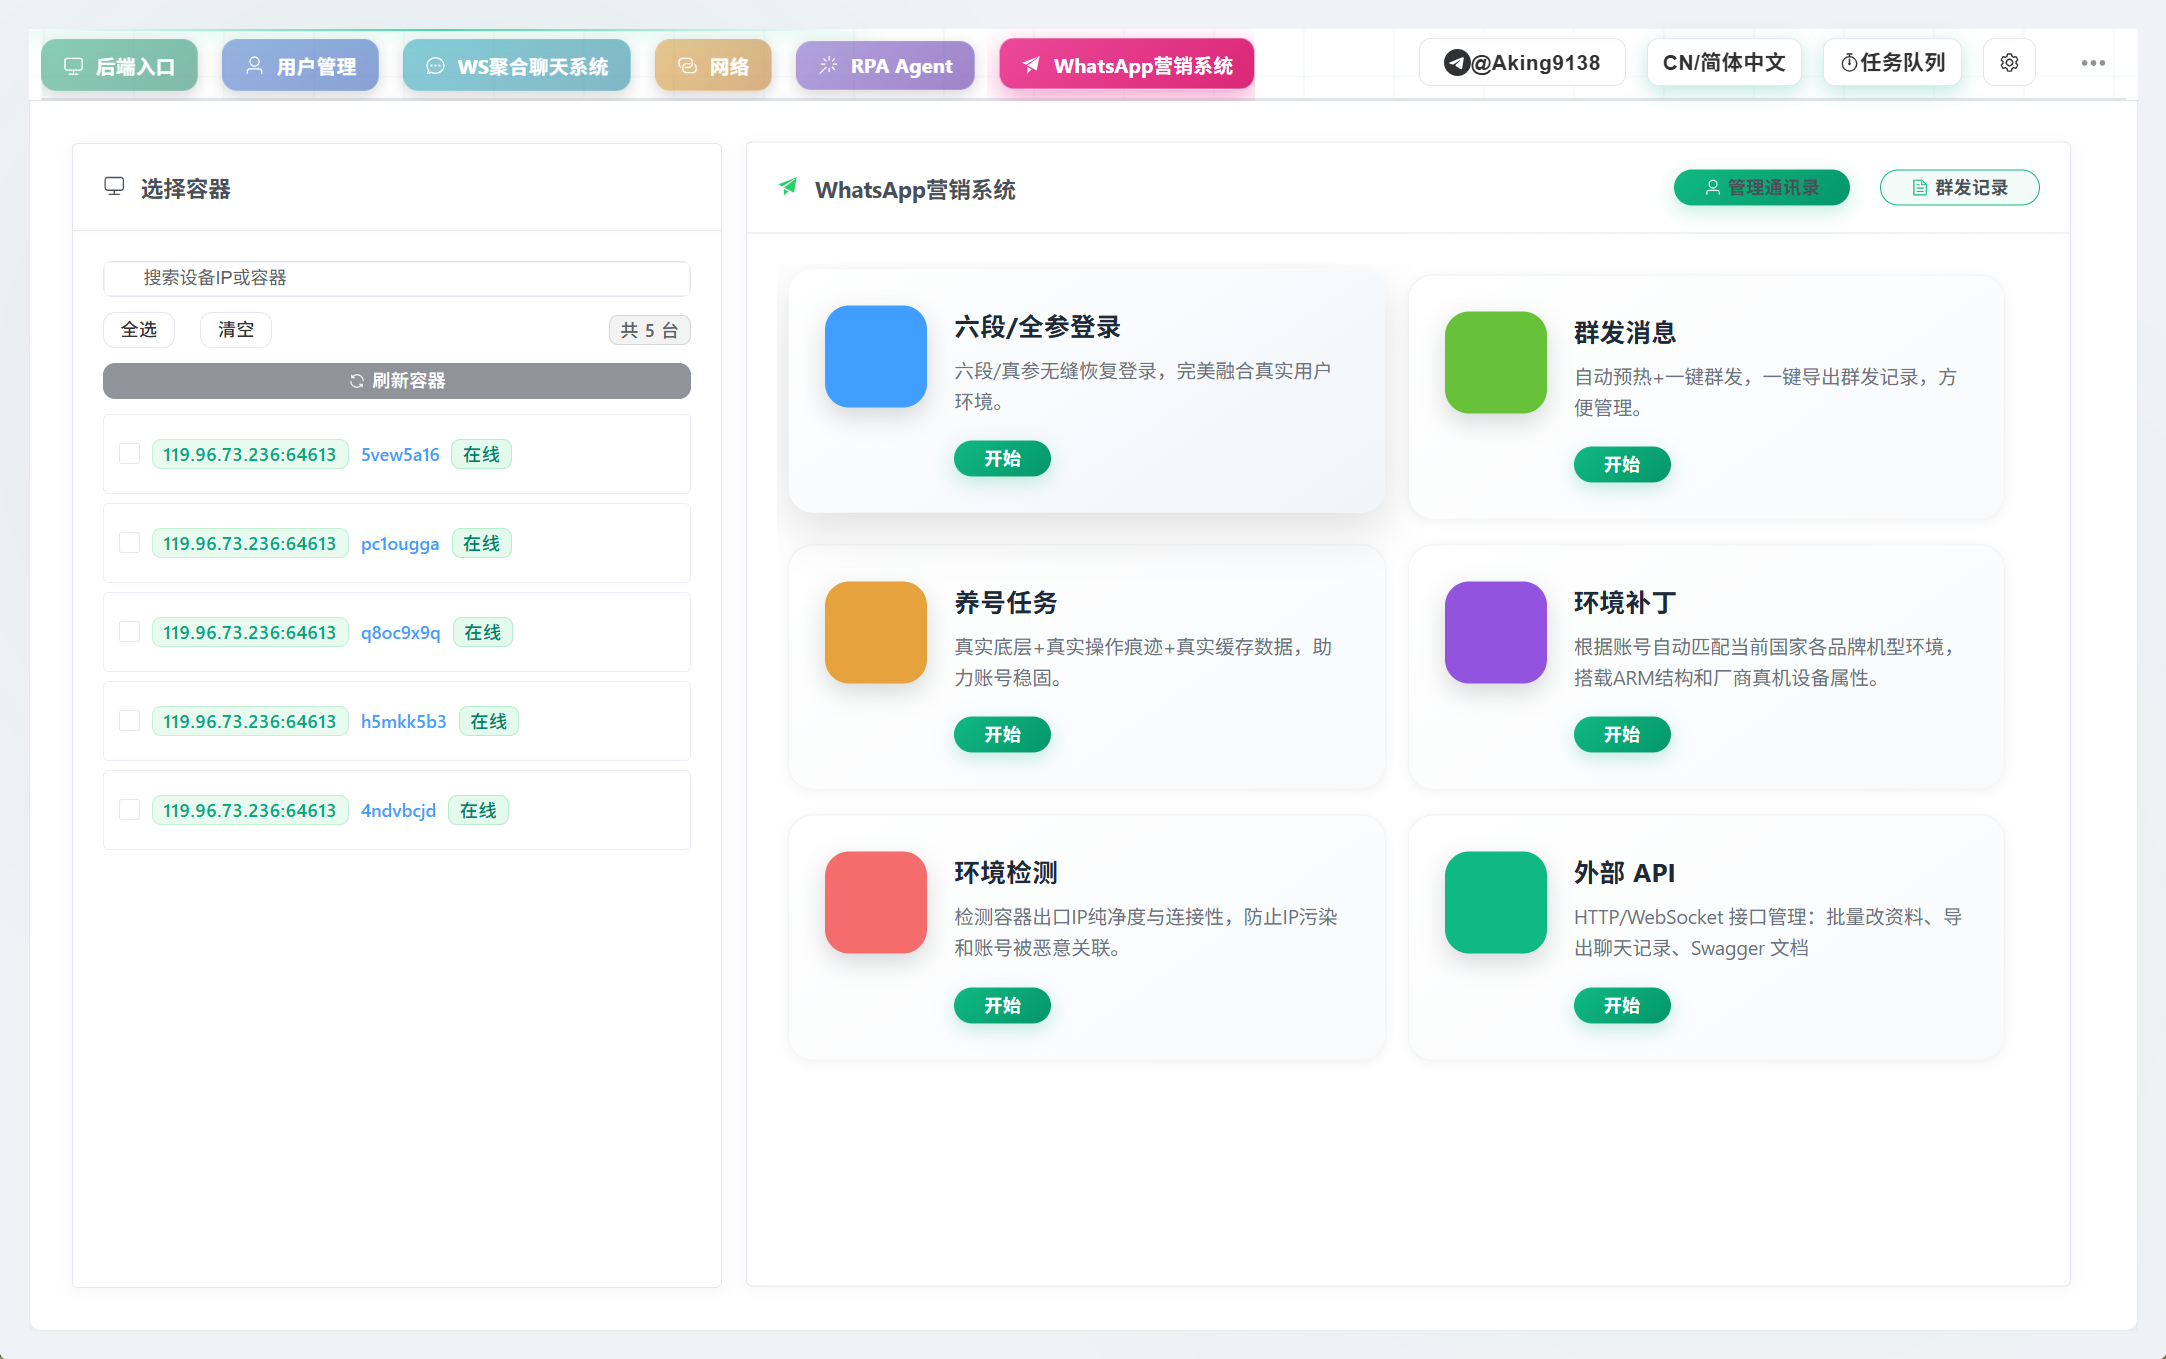Click the 在线 status tag for h5mkk5b3
Screen dimensions: 2166x1359
(x=489, y=721)
